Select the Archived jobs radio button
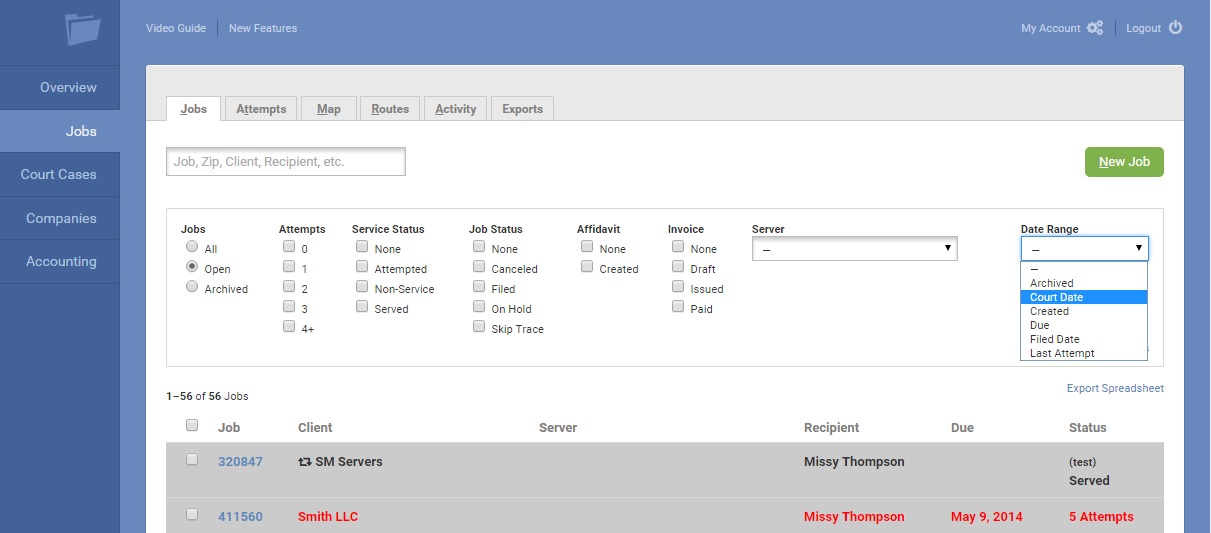 192,287
